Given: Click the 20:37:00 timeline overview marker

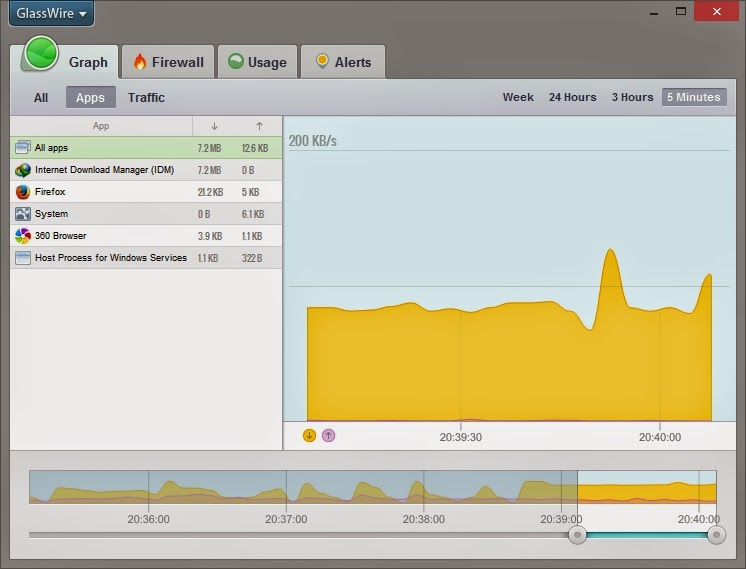Looking at the screenshot, I should coord(286,519).
